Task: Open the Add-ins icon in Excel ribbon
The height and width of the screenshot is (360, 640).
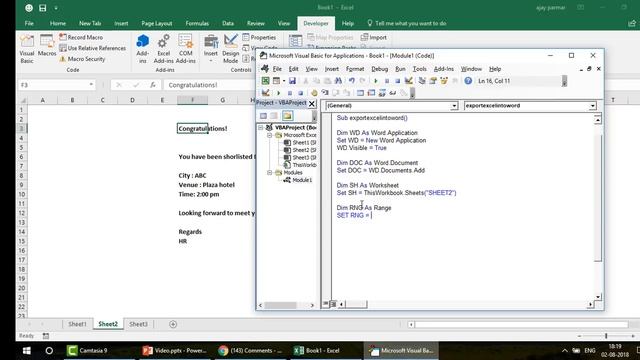Action: click(142, 49)
